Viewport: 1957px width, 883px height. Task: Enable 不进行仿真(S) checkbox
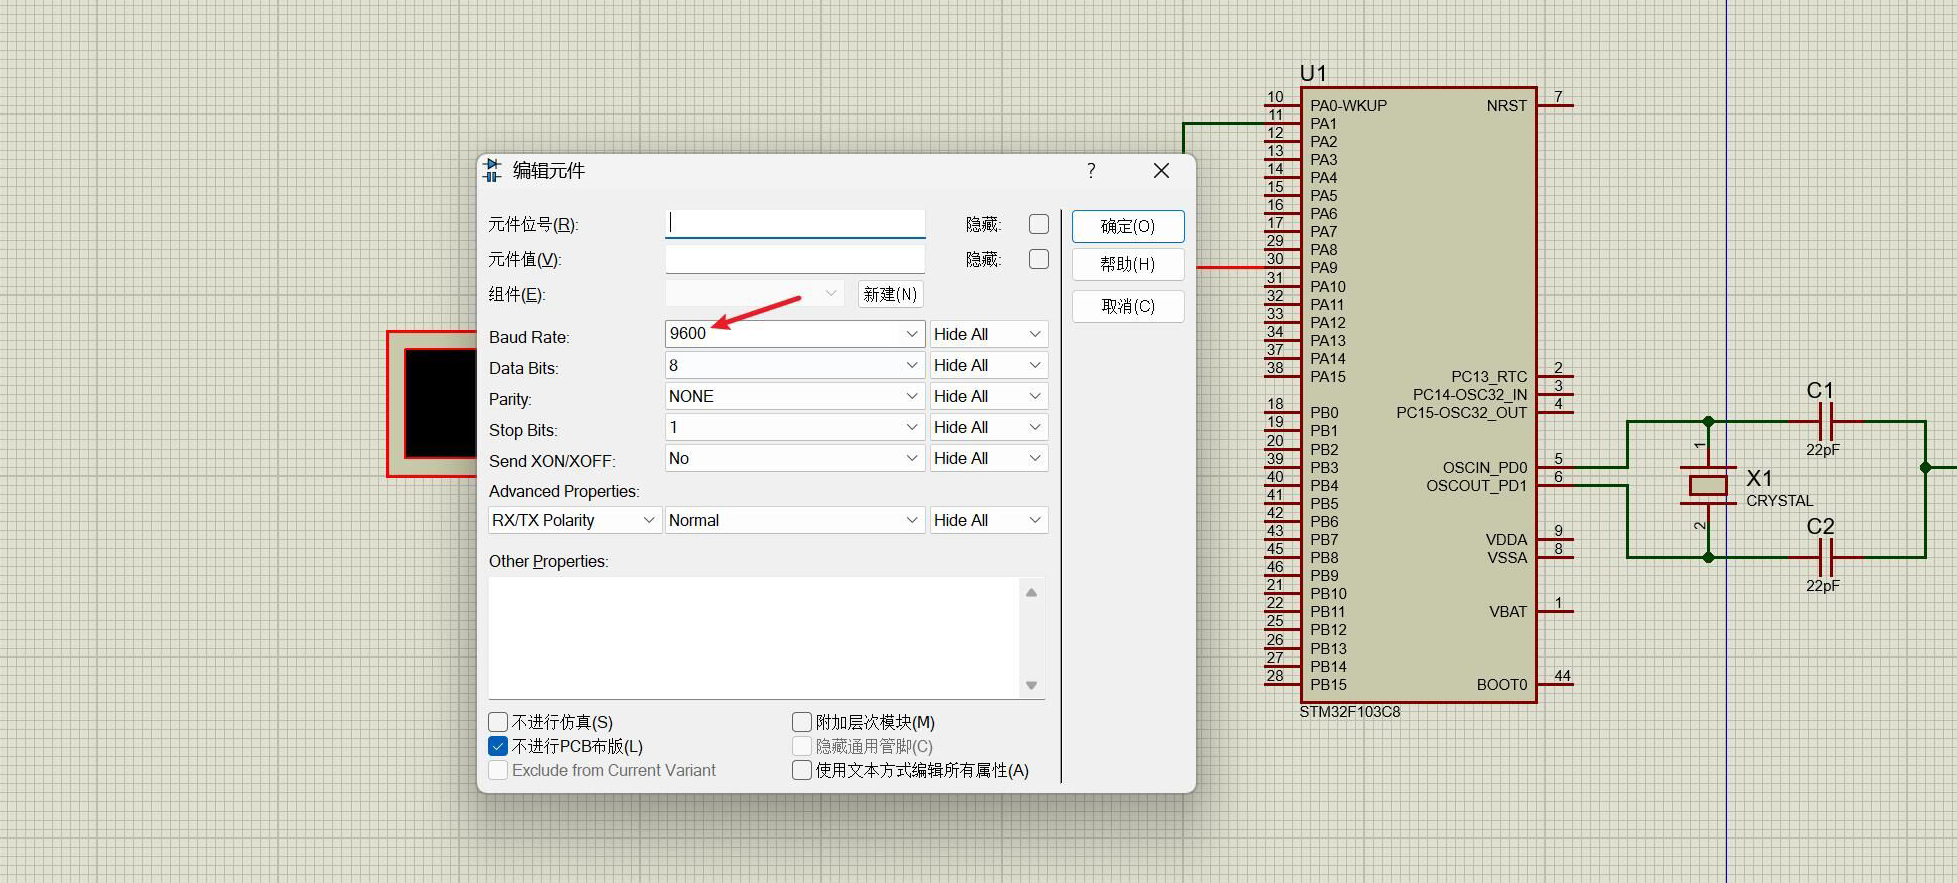pyautogui.click(x=498, y=722)
